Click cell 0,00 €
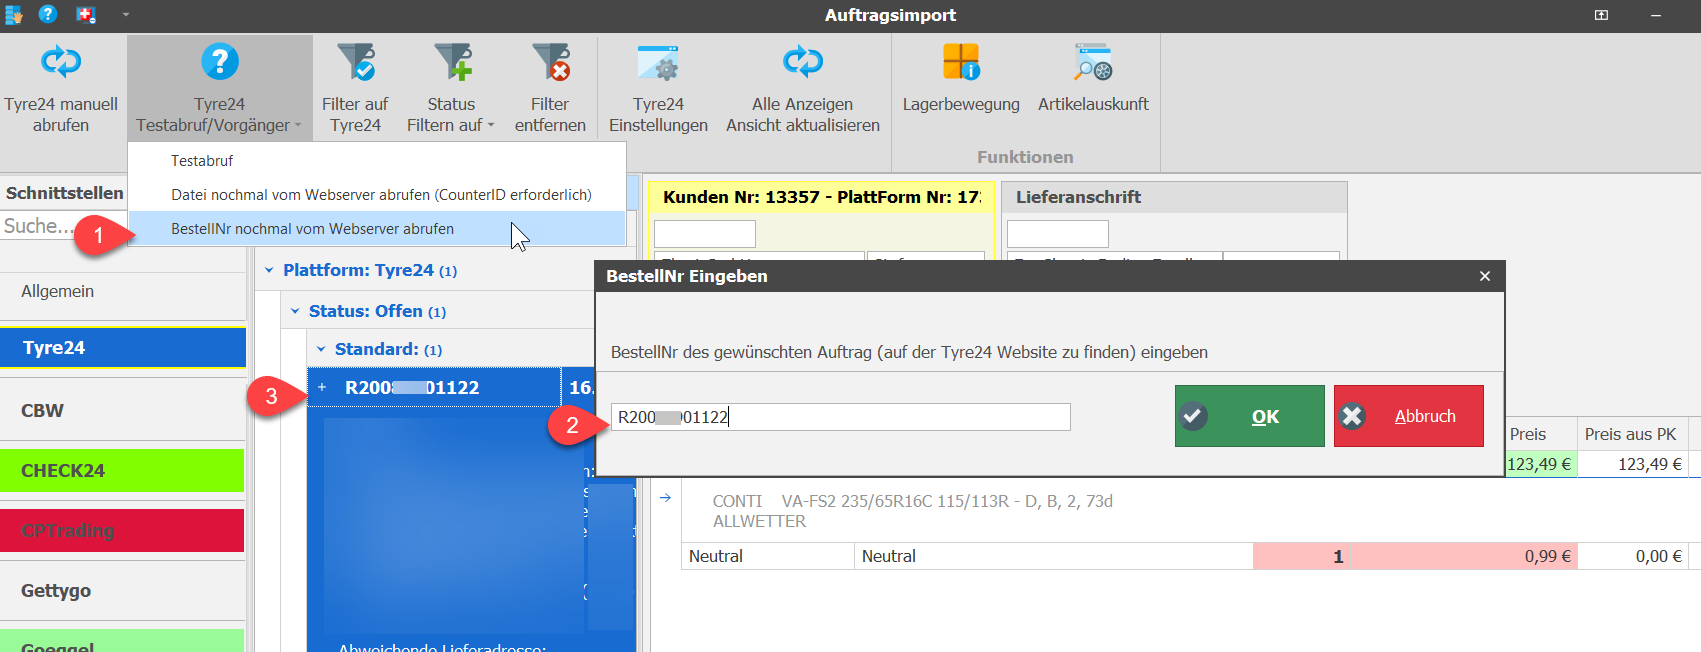The image size is (1701, 652). click(x=1634, y=556)
